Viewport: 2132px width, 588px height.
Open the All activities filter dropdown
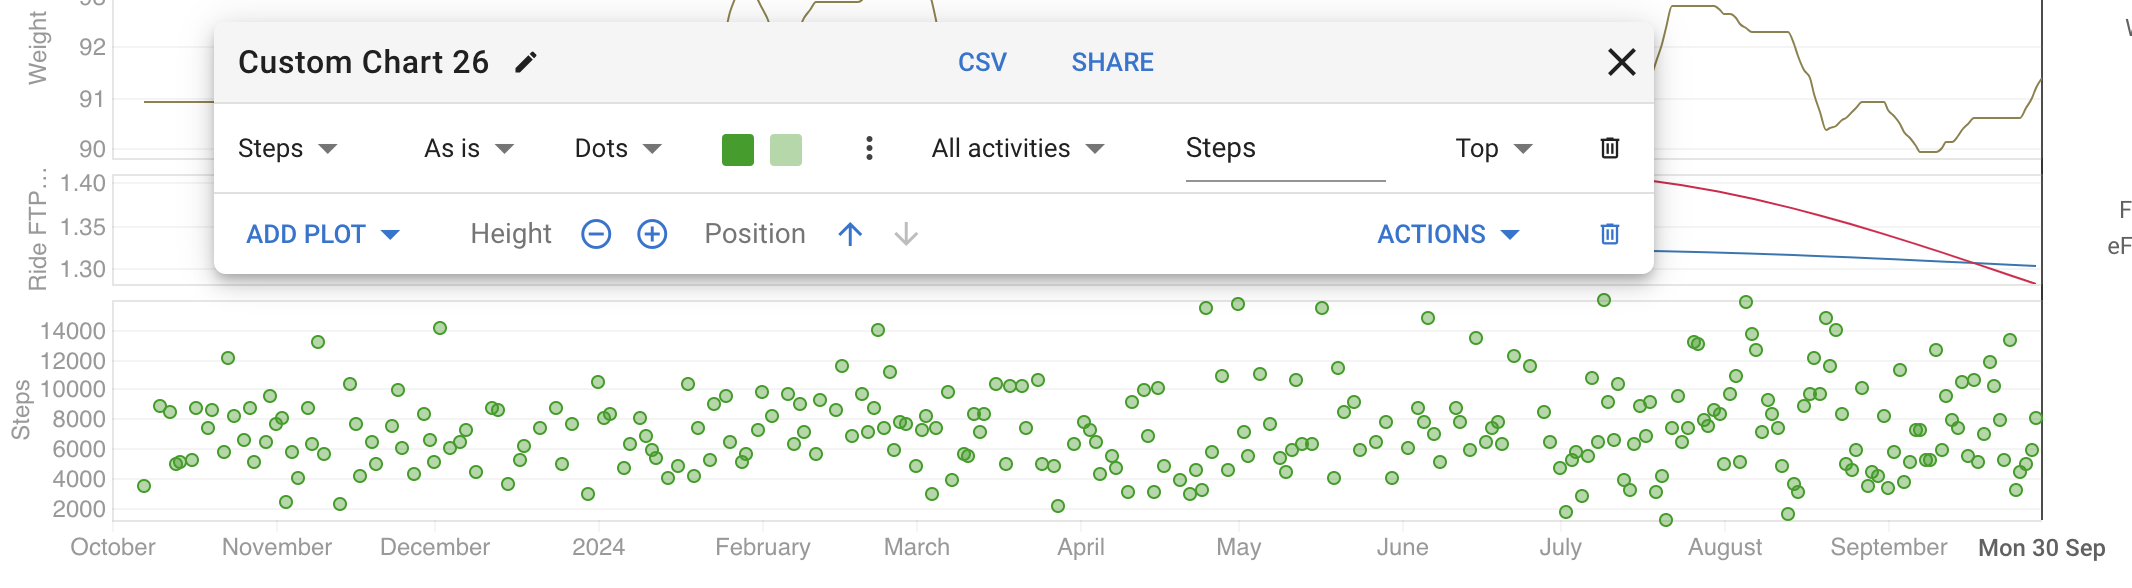(x=1017, y=149)
